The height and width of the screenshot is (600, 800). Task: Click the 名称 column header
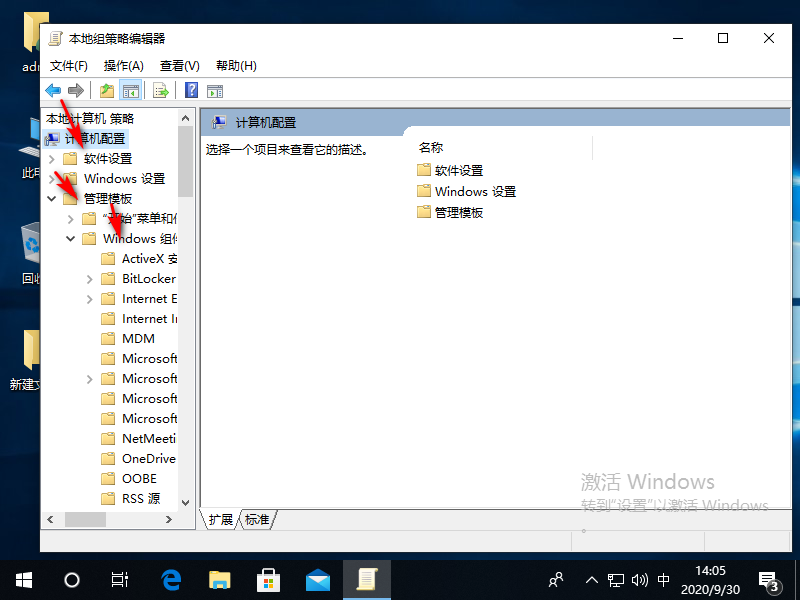coord(432,148)
